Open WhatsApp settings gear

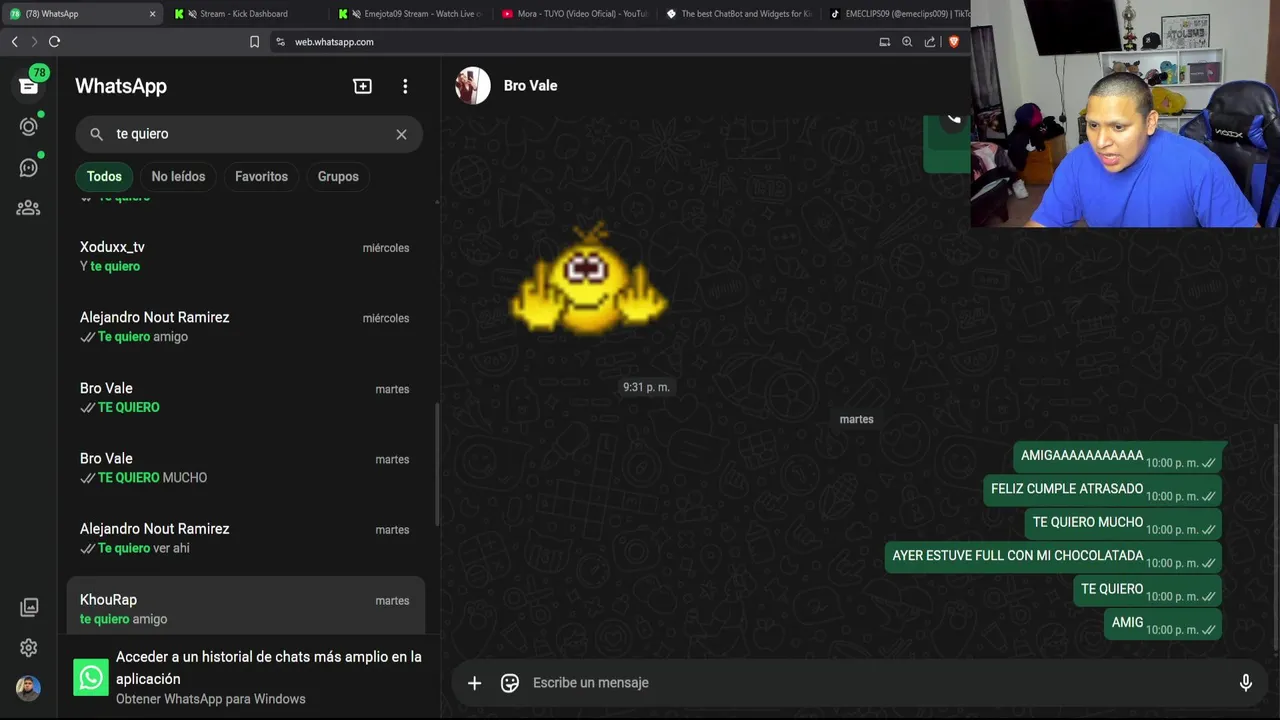pos(28,648)
